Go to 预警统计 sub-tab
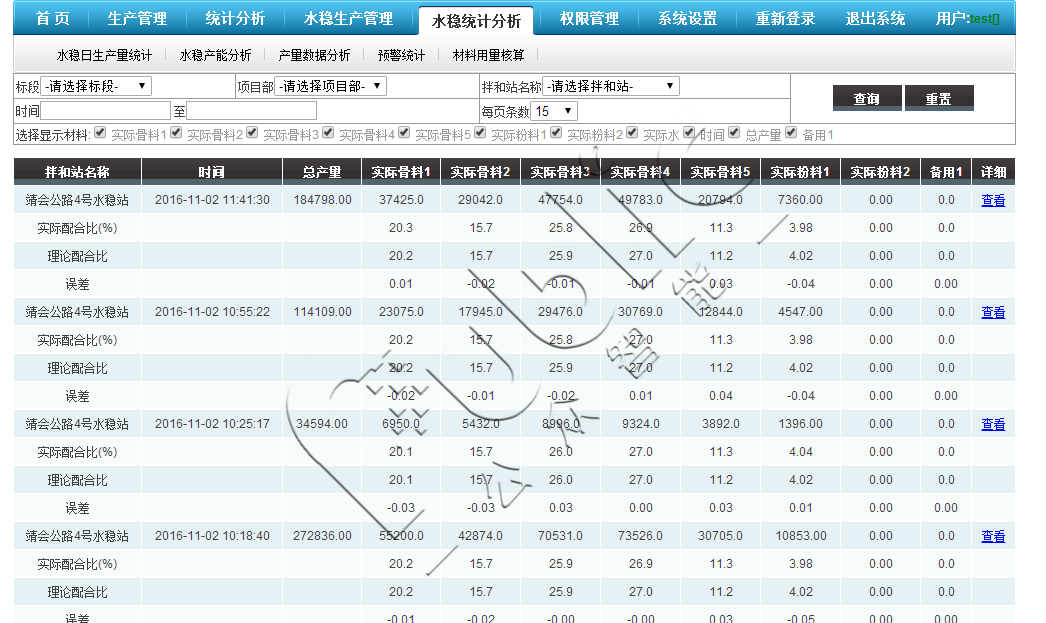Screen dimensions: 1046x623 [401, 55]
